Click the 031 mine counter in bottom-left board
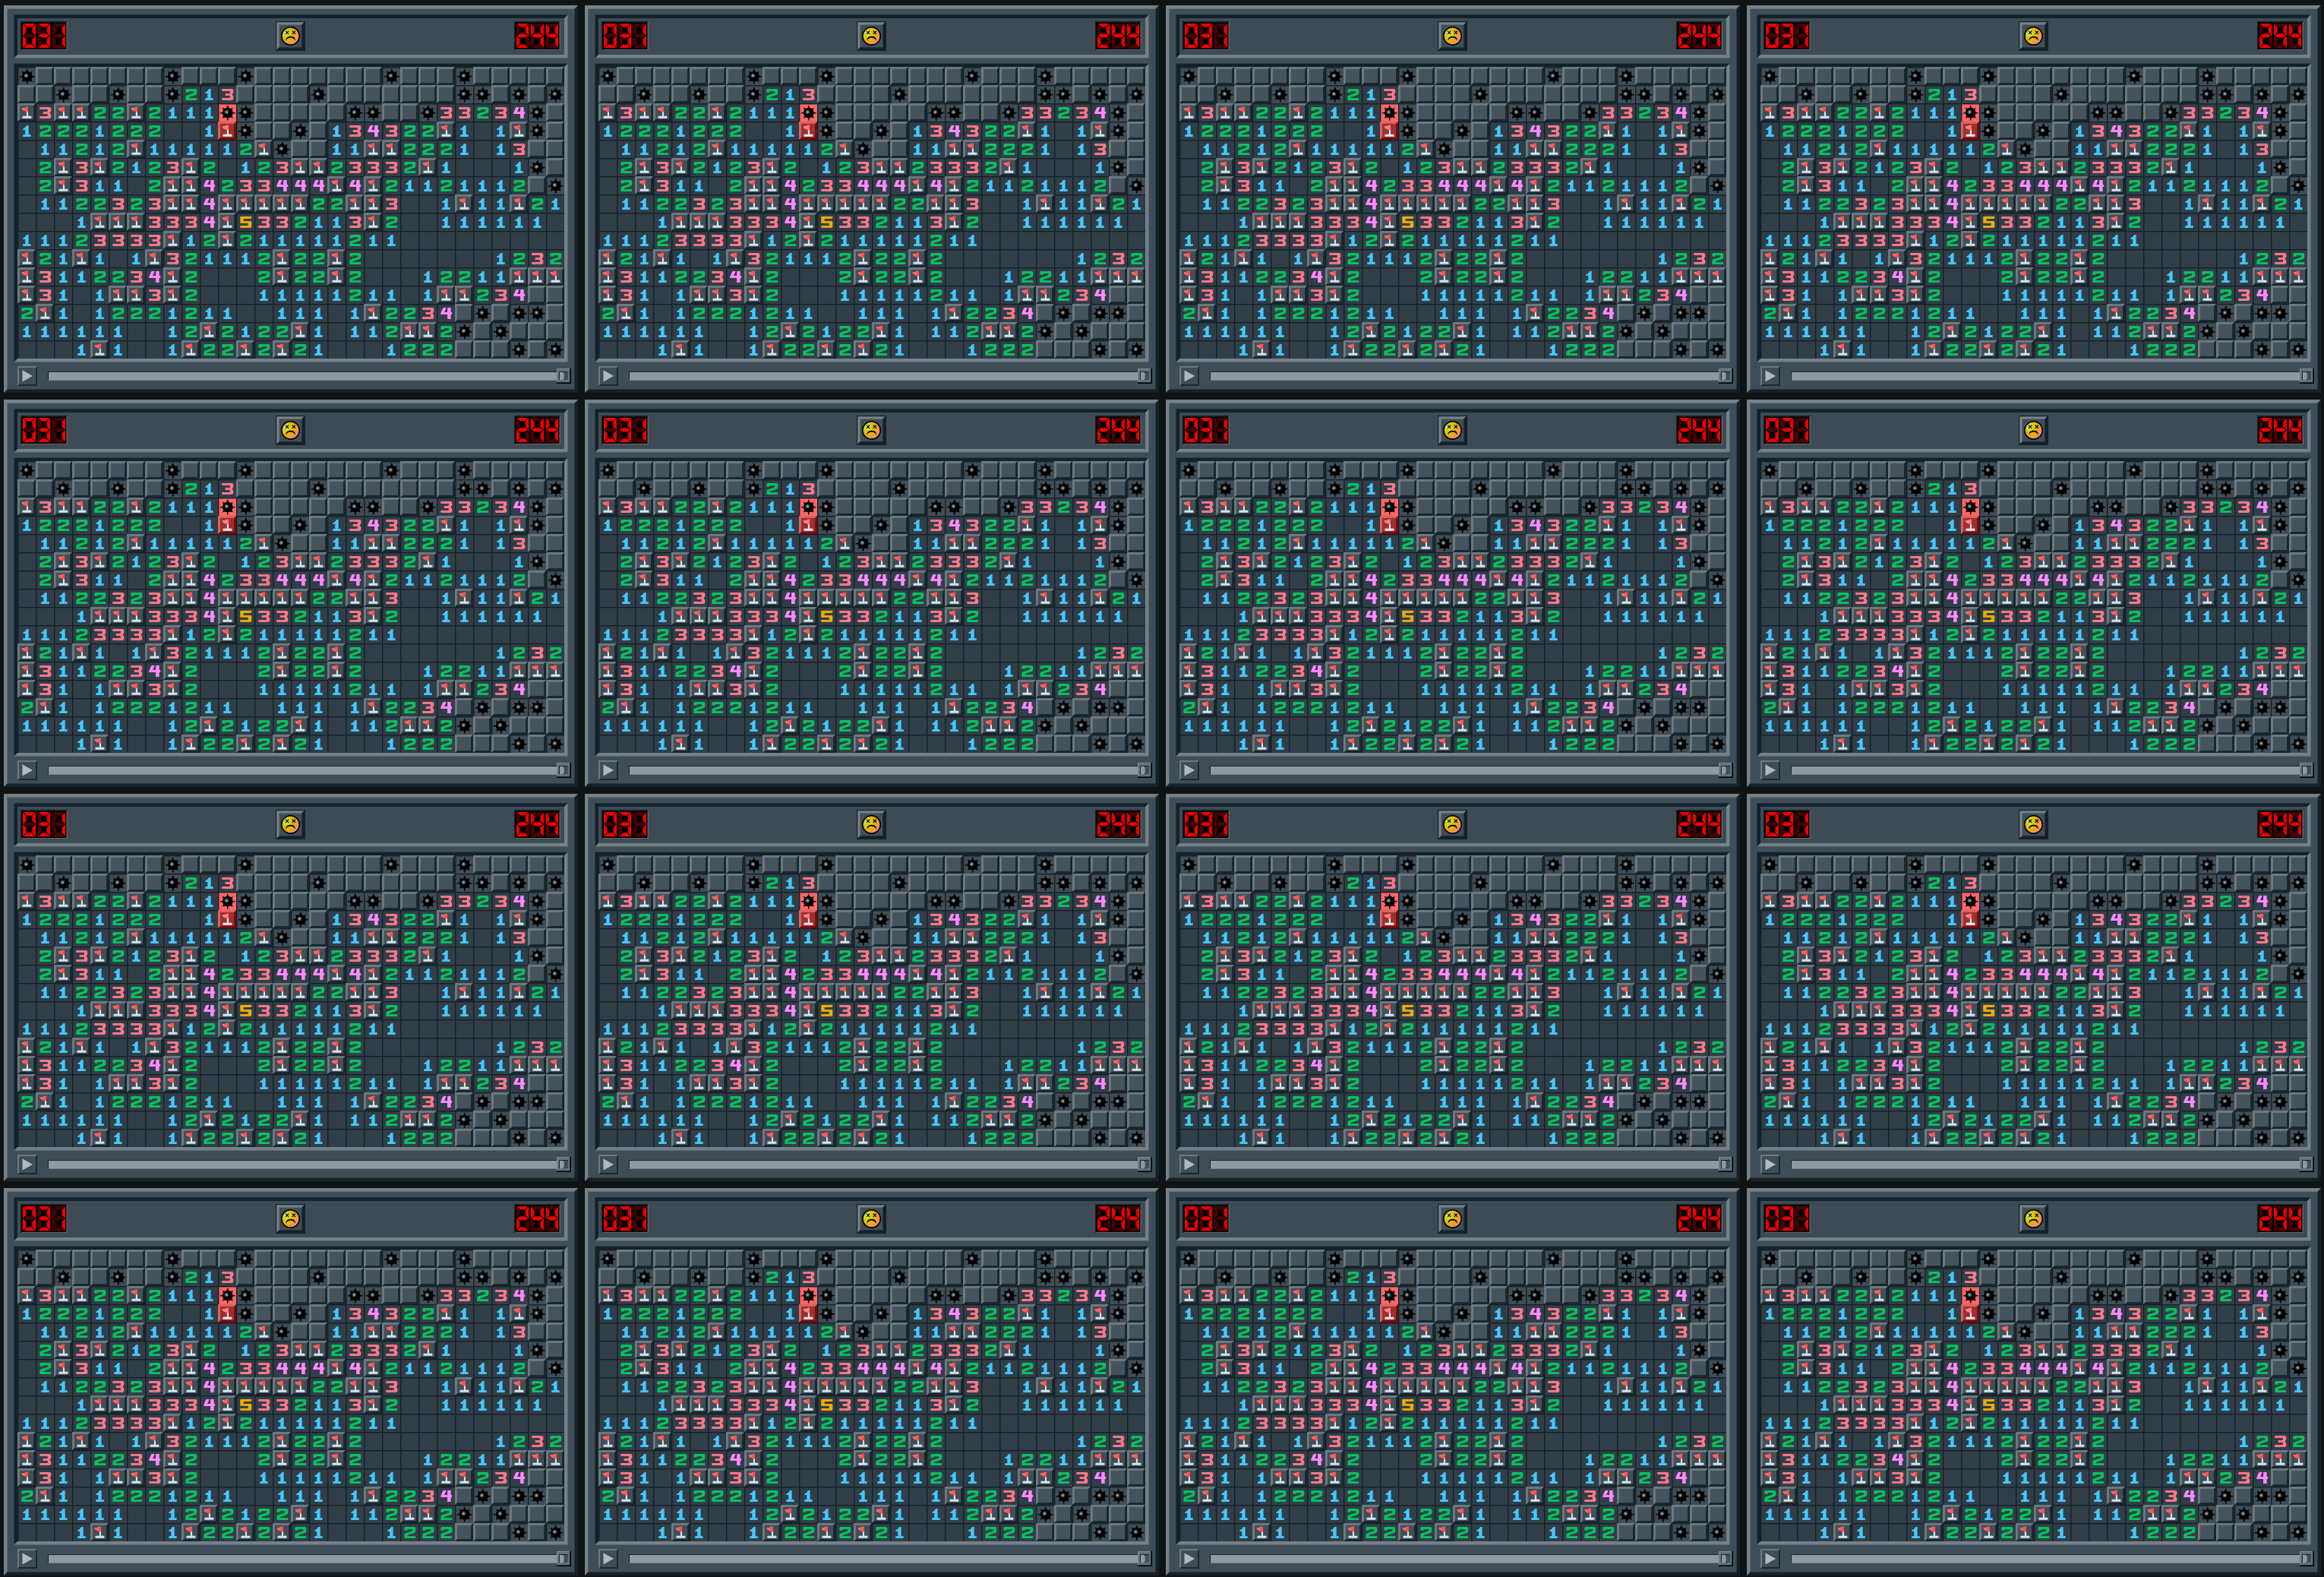This screenshot has width=2324, height=1577. click(43, 1218)
